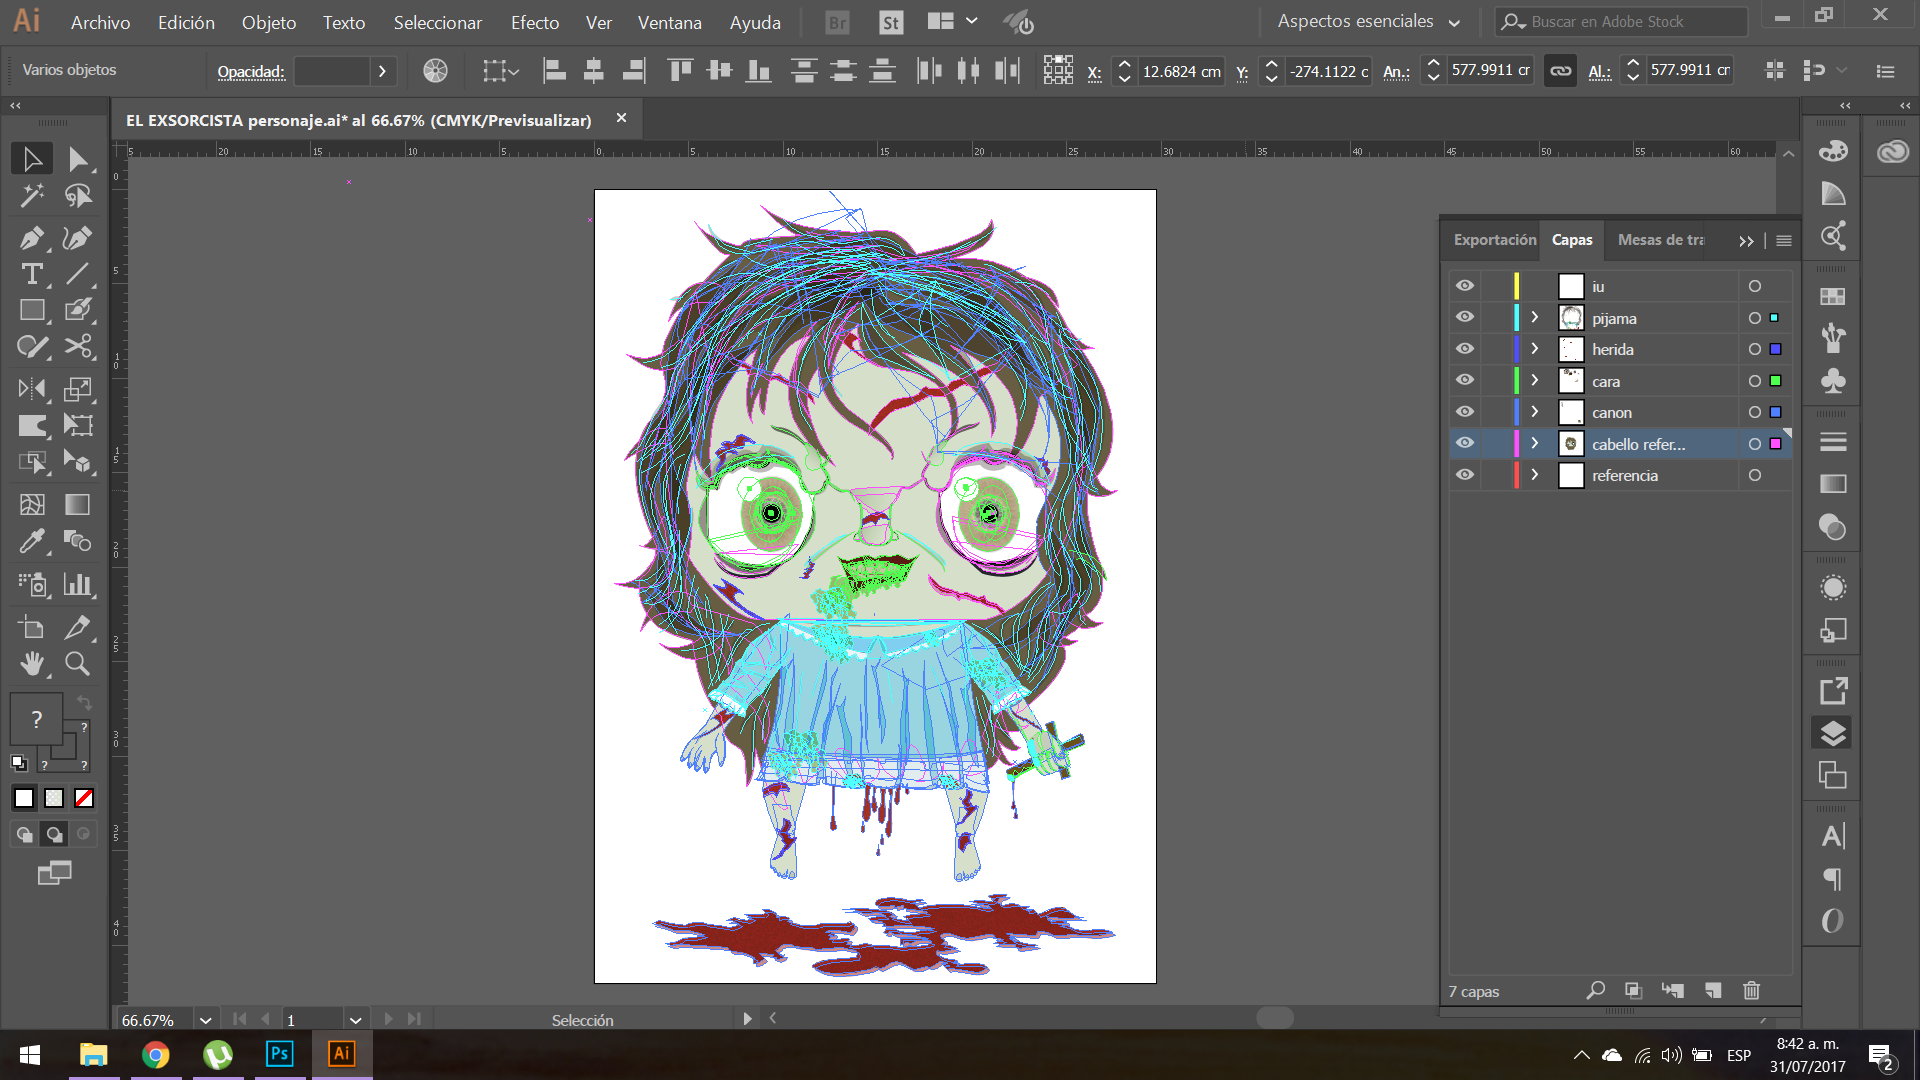Click target circle of iu layer
Viewport: 1920px width, 1080px height.
click(1755, 286)
